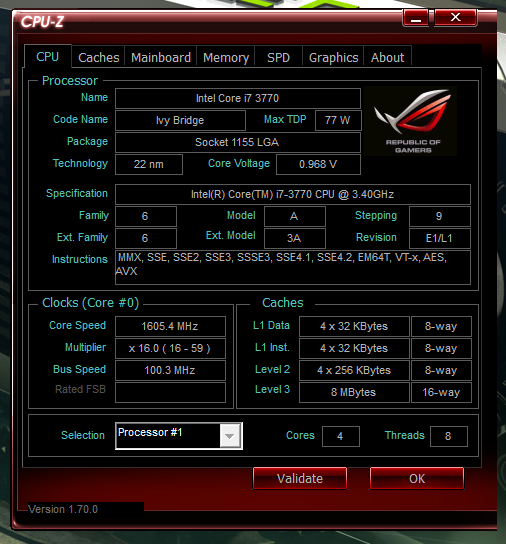The width and height of the screenshot is (506, 544).
Task: Click the Specification field i7-3770 CPU @ 3.40GHz
Action: pos(293,194)
